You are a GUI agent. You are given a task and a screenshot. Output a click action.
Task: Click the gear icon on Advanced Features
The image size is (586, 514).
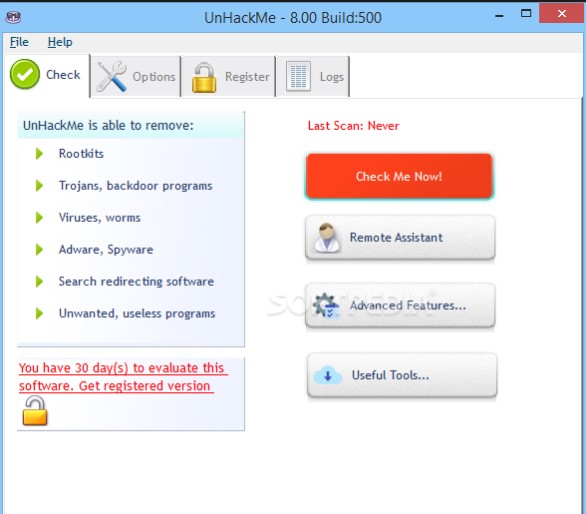point(326,305)
